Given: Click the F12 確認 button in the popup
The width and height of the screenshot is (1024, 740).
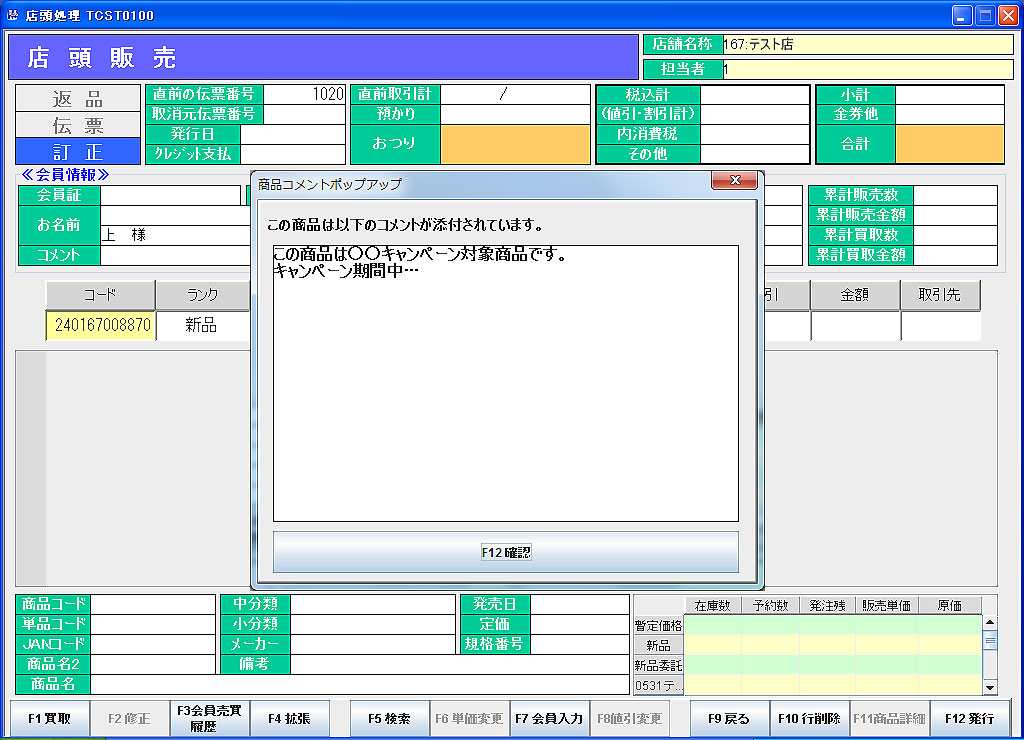Looking at the screenshot, I should [505, 552].
